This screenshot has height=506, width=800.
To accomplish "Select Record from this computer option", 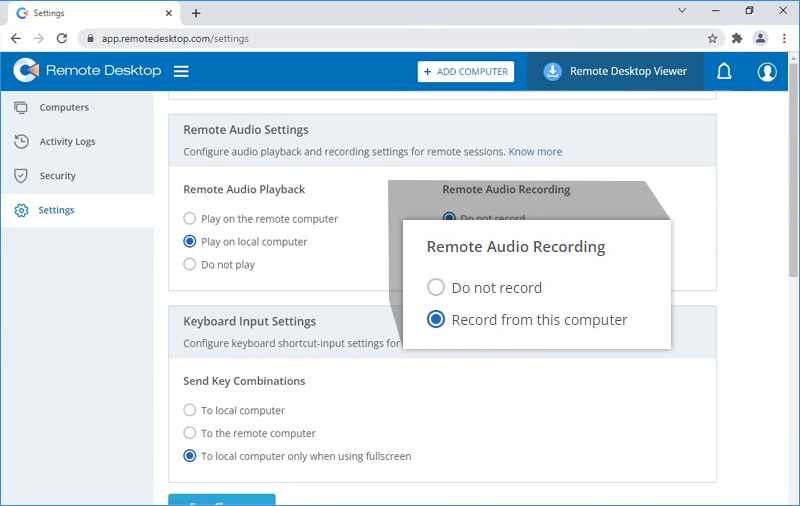I will [x=436, y=320].
